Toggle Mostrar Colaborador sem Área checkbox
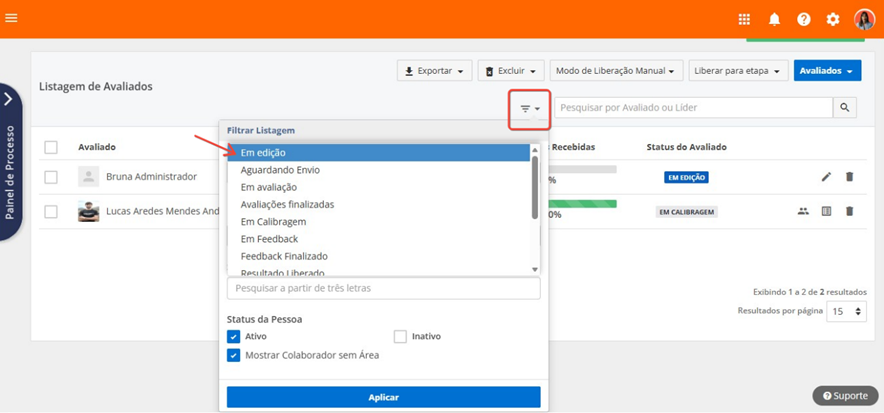This screenshot has width=884, height=413. pyautogui.click(x=234, y=355)
